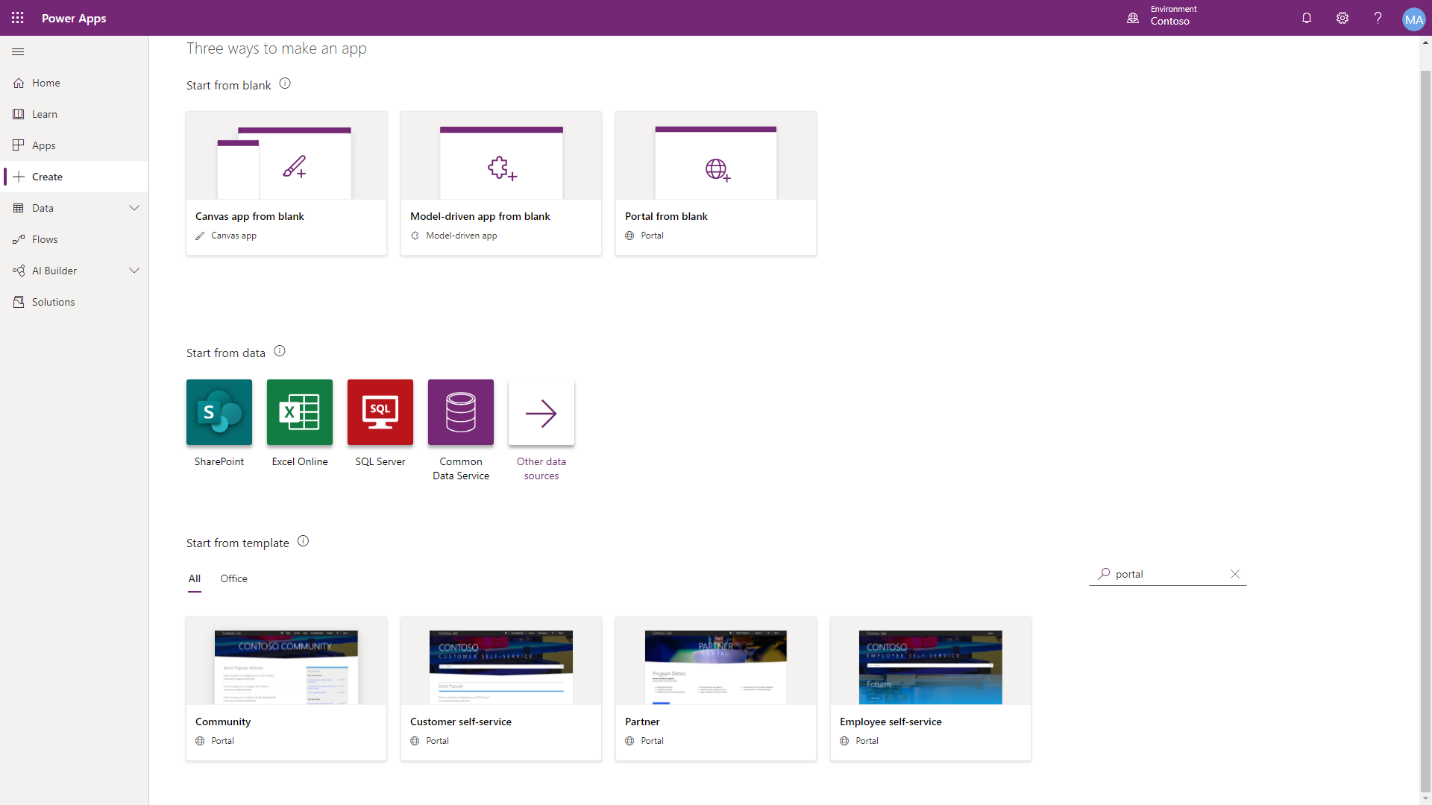Click the Partner template title
This screenshot has height=805, width=1432.
pyautogui.click(x=642, y=722)
